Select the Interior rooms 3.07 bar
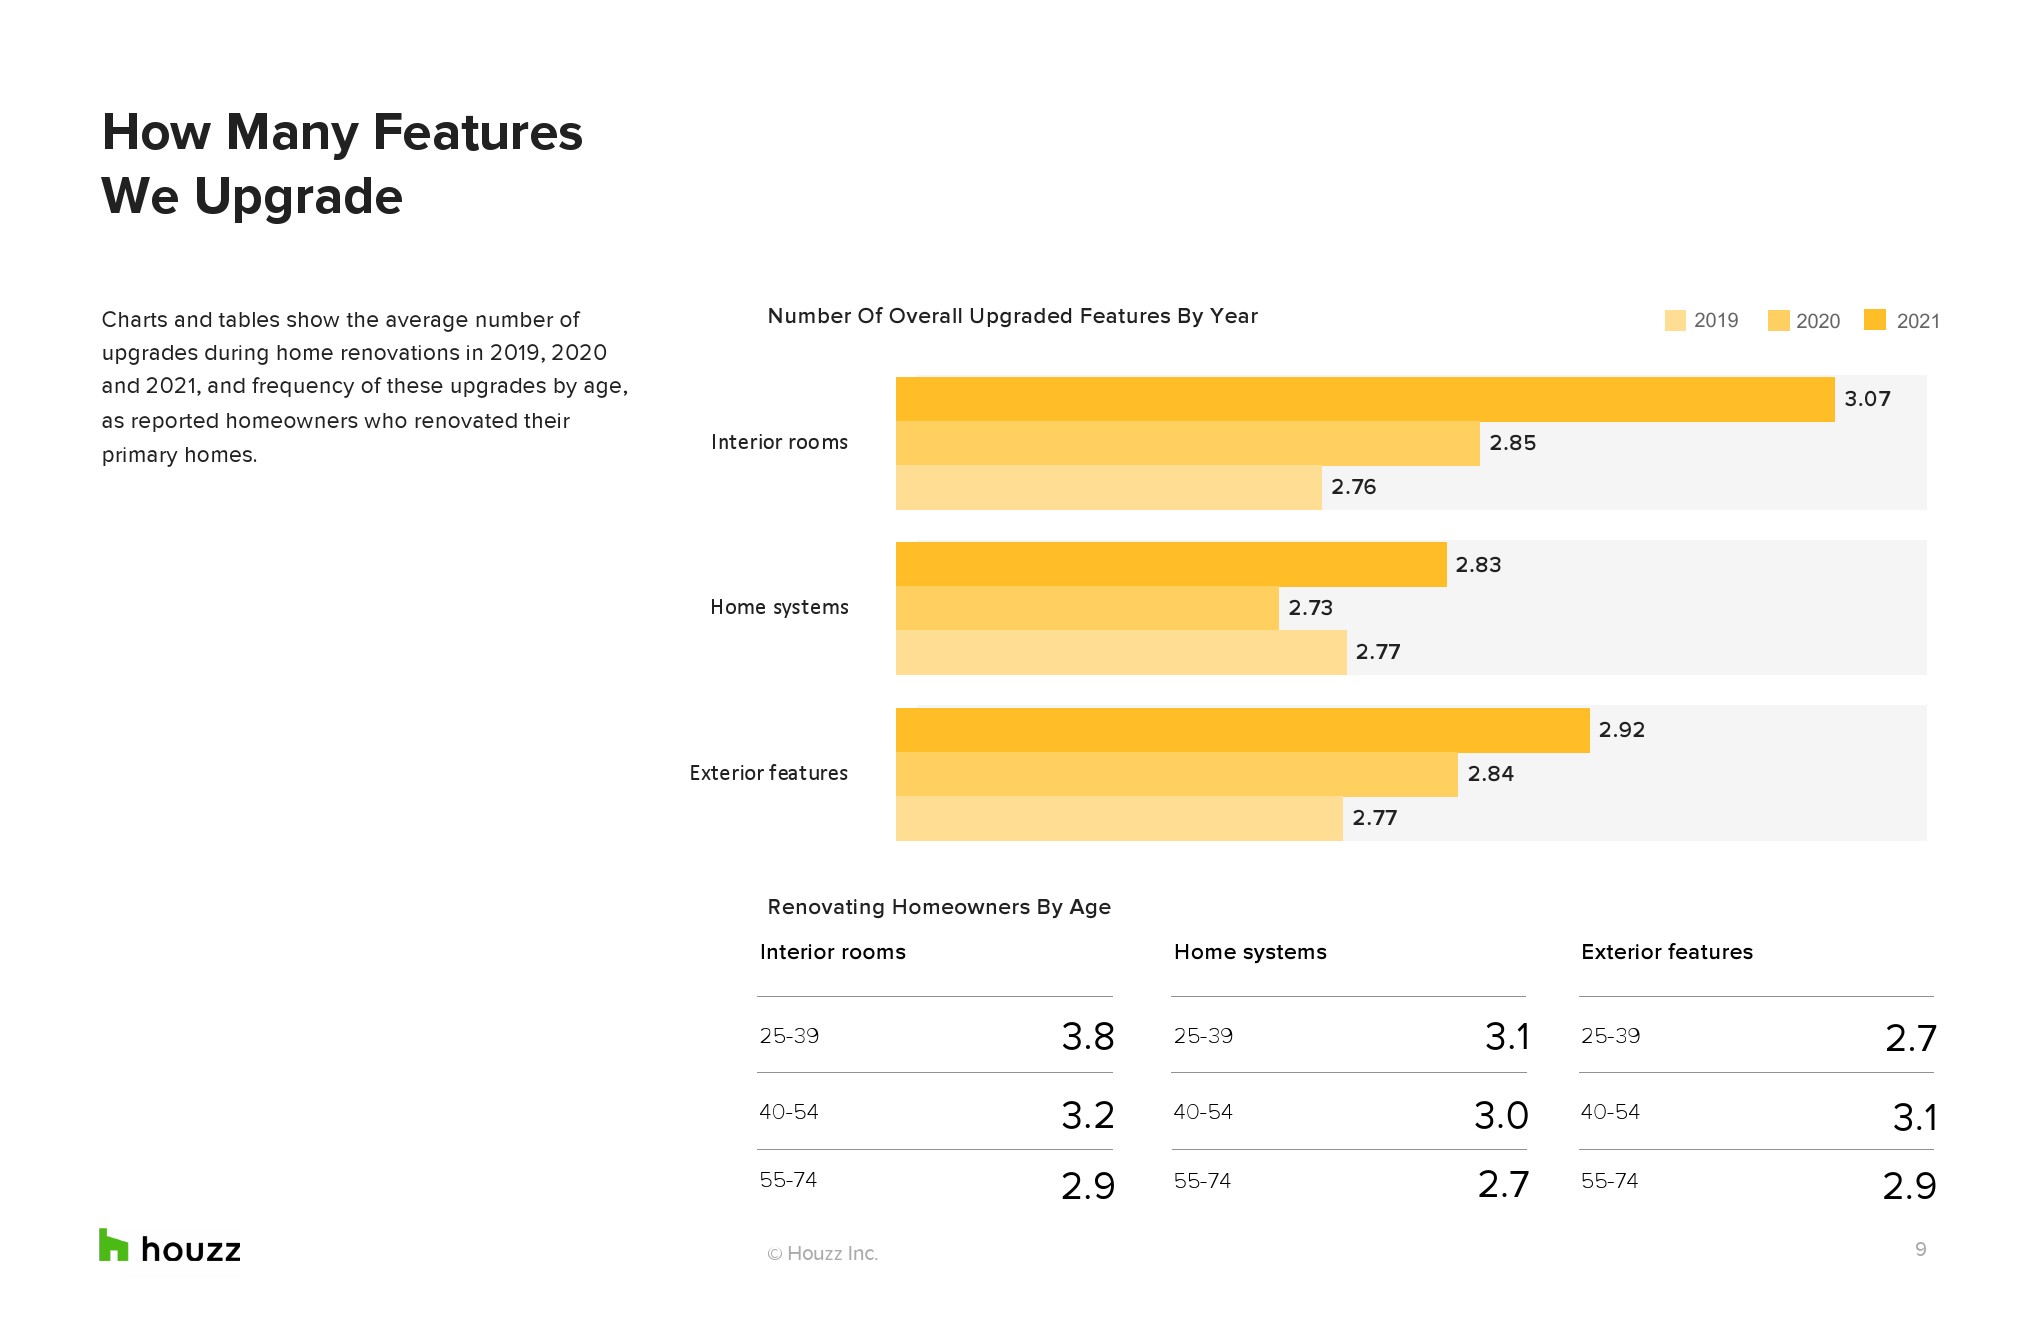 pos(1365,399)
